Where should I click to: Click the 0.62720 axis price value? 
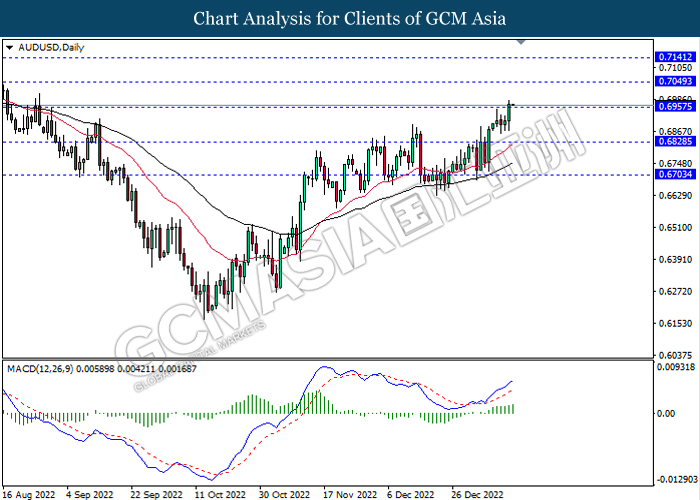[675, 292]
